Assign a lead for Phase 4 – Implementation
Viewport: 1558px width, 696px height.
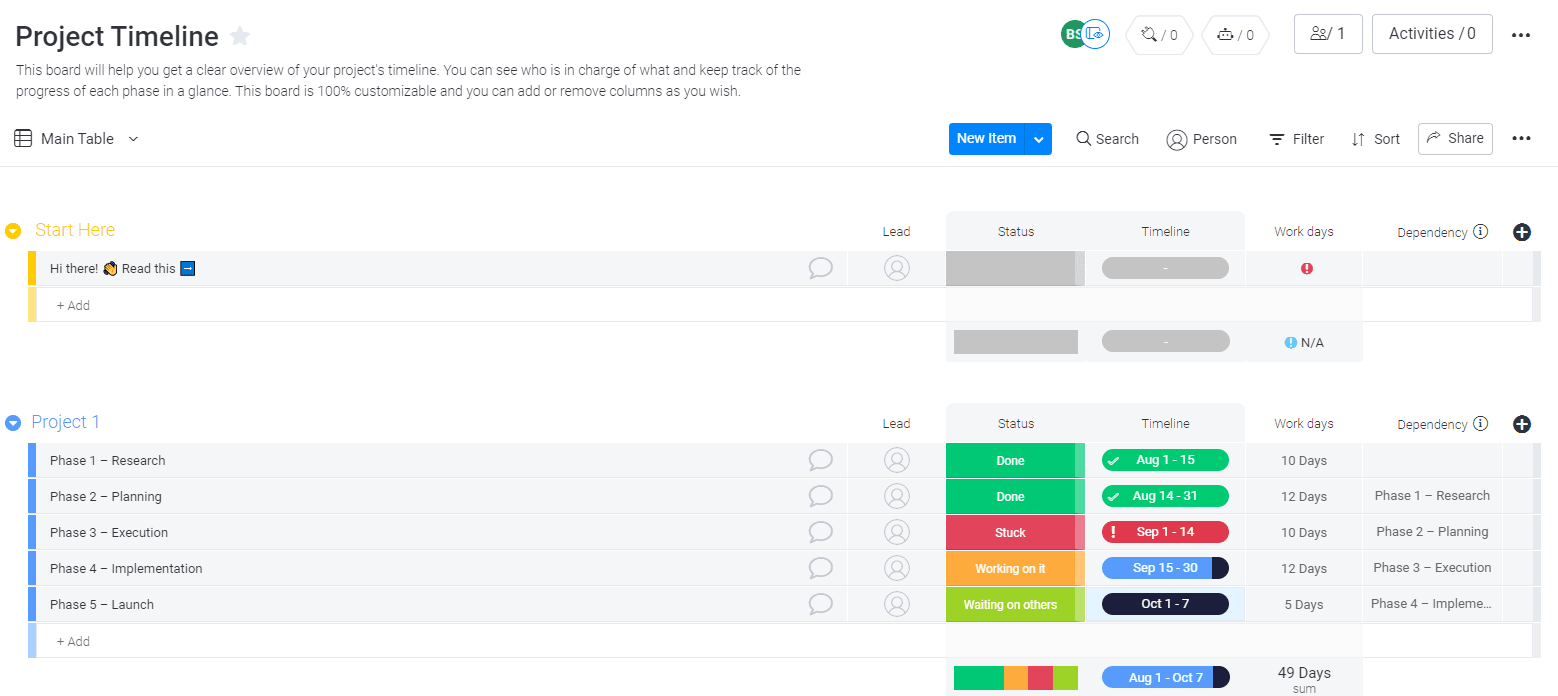897,568
